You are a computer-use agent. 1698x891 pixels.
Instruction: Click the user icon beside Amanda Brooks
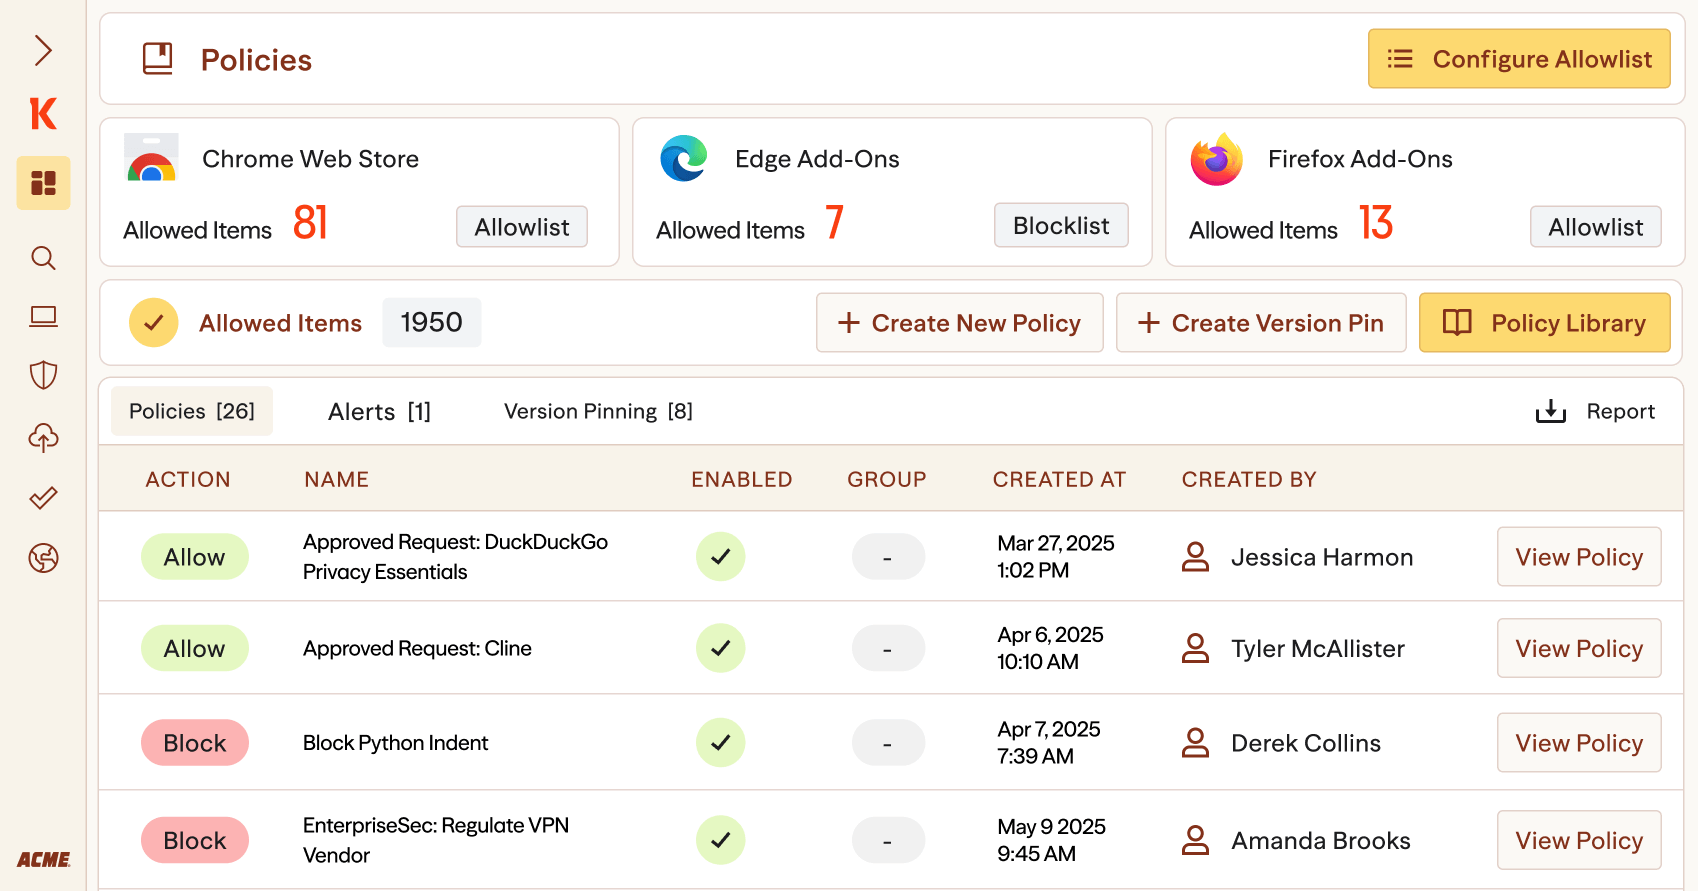pyautogui.click(x=1196, y=840)
